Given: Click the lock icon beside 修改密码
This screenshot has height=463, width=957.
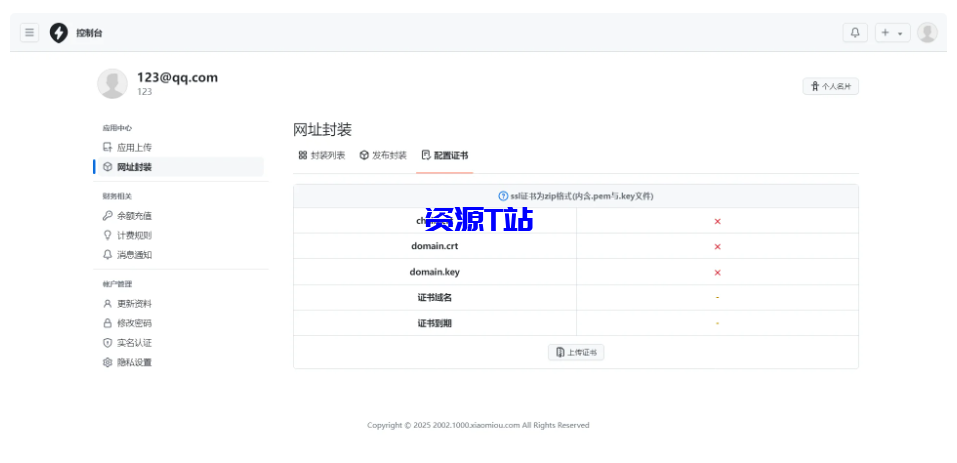Looking at the screenshot, I should pos(107,323).
